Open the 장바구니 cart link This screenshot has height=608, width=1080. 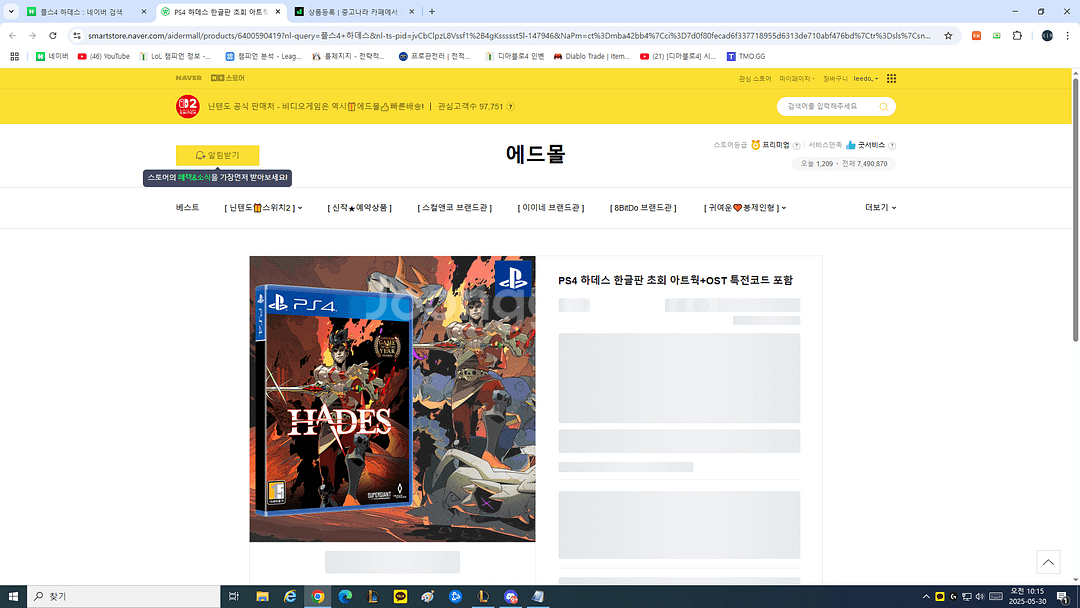point(835,79)
